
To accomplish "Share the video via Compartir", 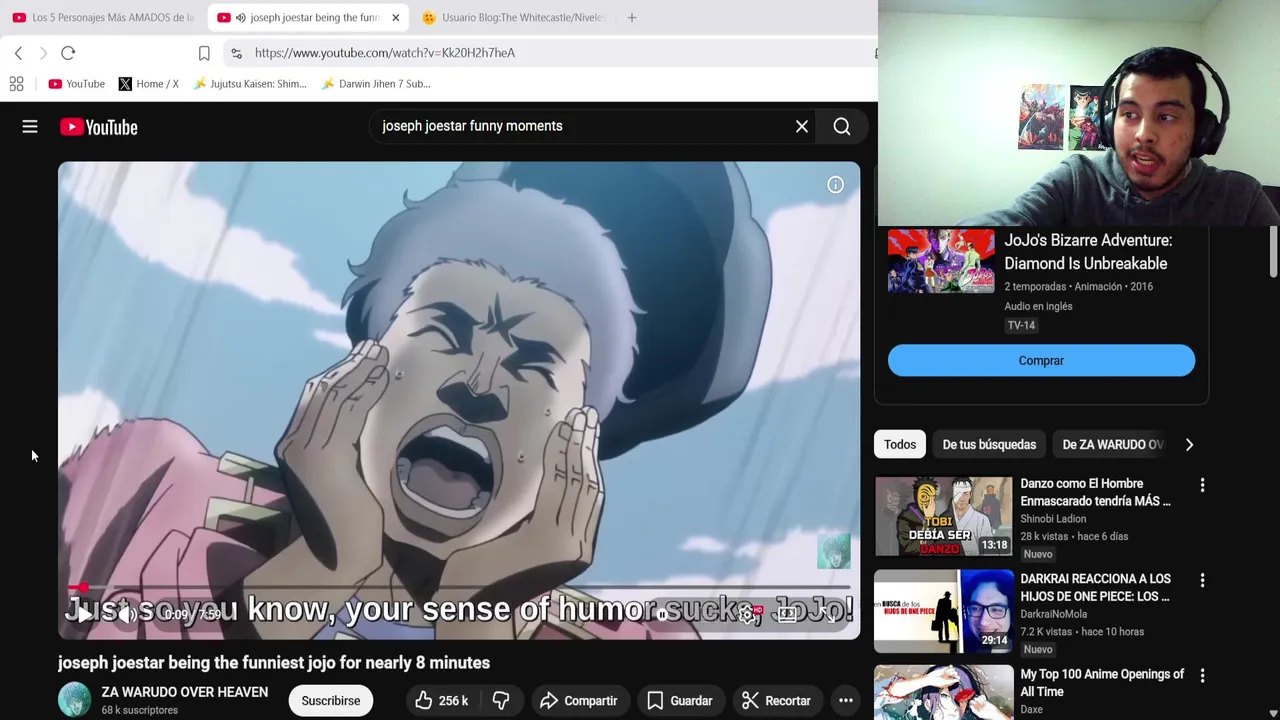I will 579,701.
